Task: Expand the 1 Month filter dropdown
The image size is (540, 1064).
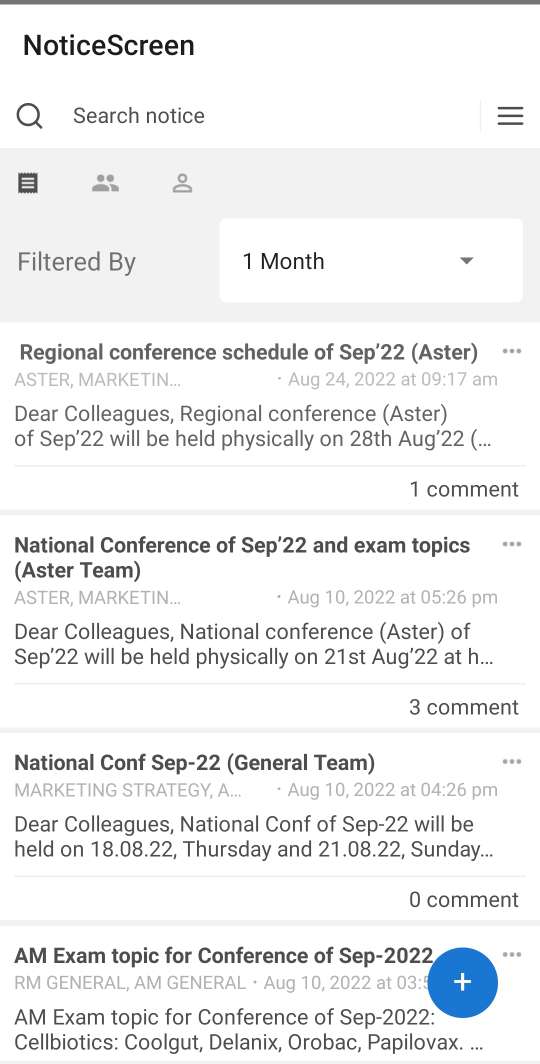Action: point(371,261)
